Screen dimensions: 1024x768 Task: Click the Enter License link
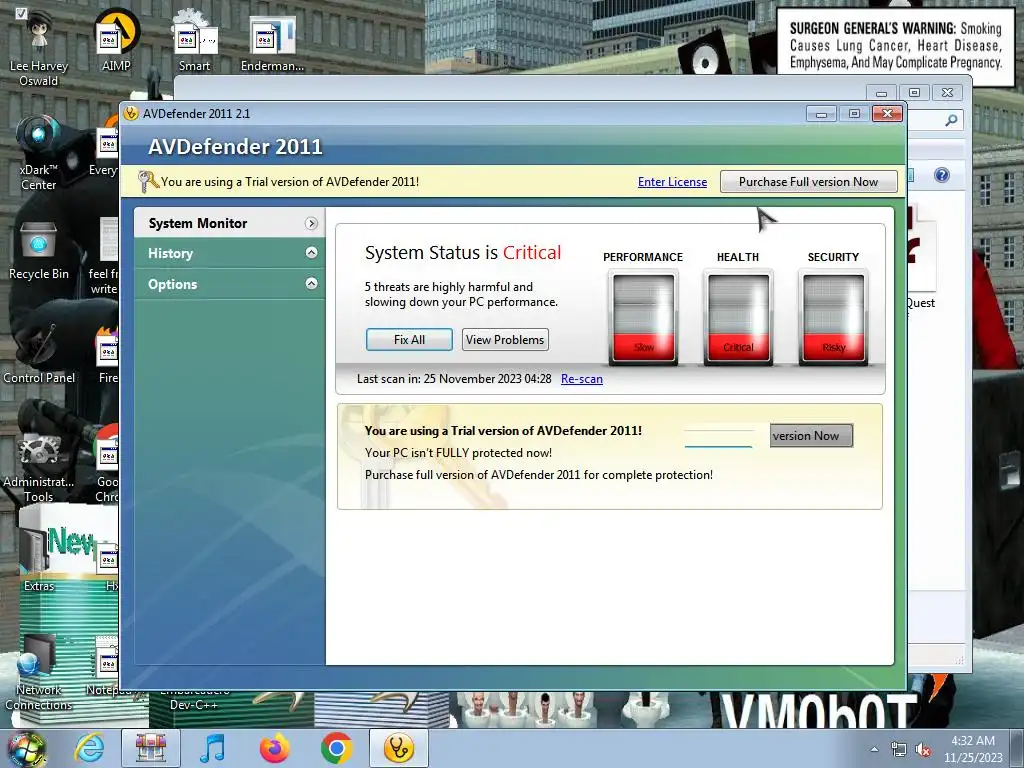(x=672, y=182)
